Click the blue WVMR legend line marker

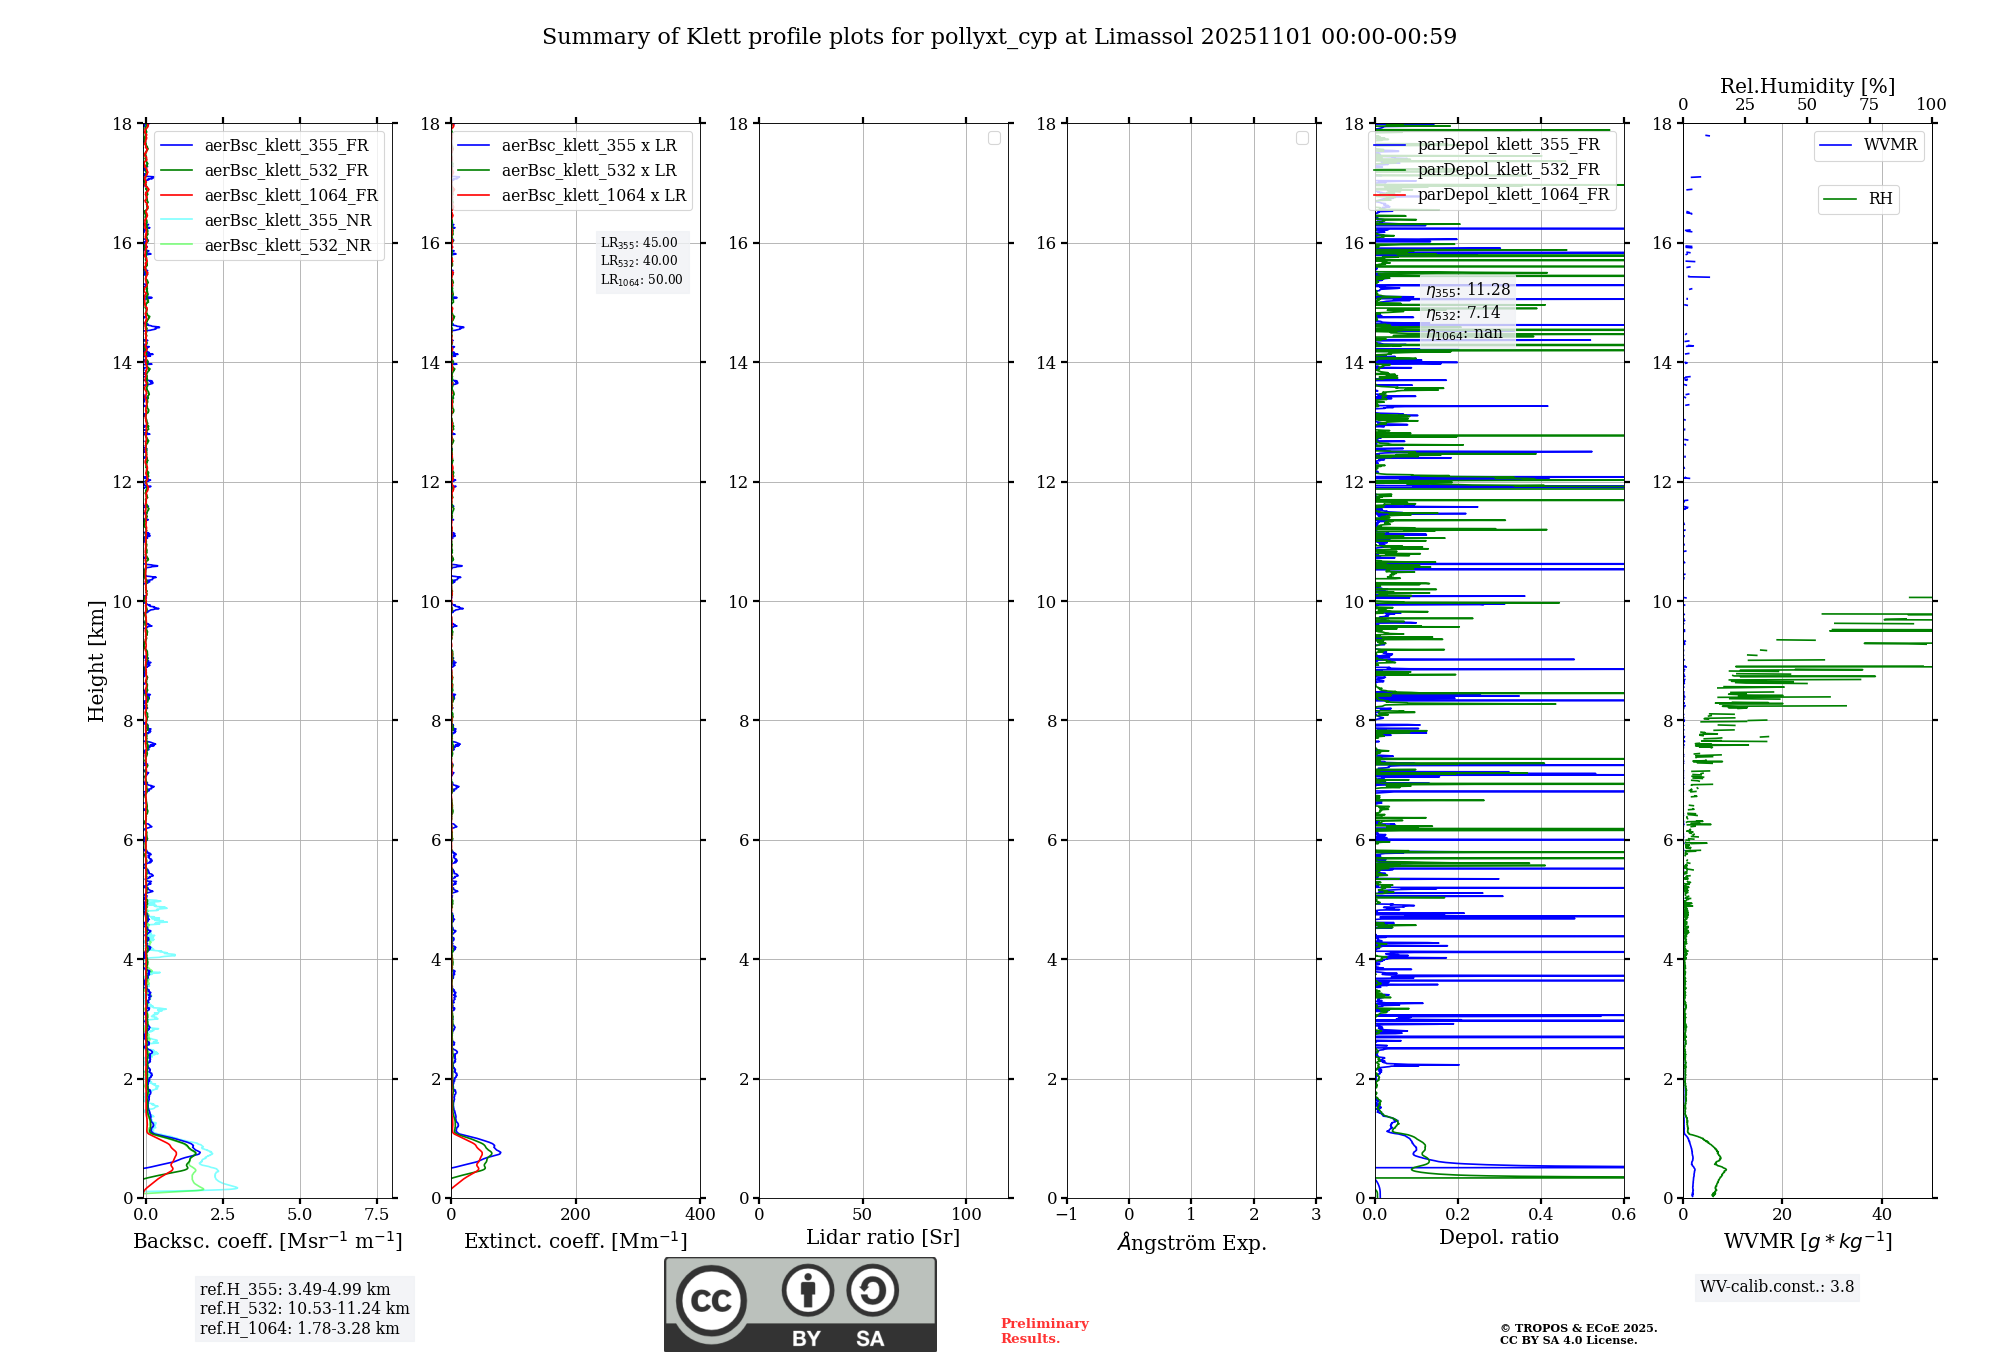tap(1836, 146)
